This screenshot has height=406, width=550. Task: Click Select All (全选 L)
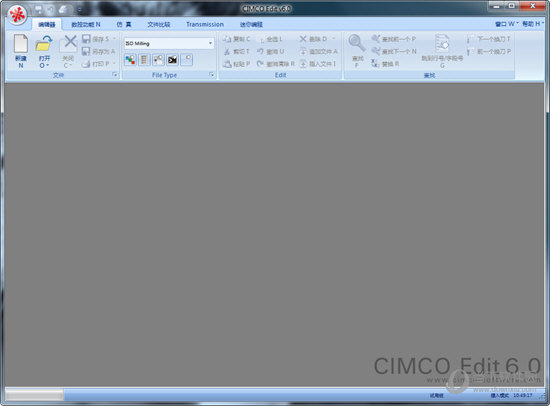[x=270, y=39]
